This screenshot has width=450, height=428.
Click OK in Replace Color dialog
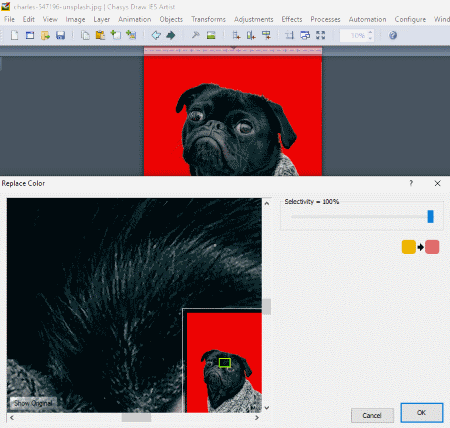click(x=422, y=413)
